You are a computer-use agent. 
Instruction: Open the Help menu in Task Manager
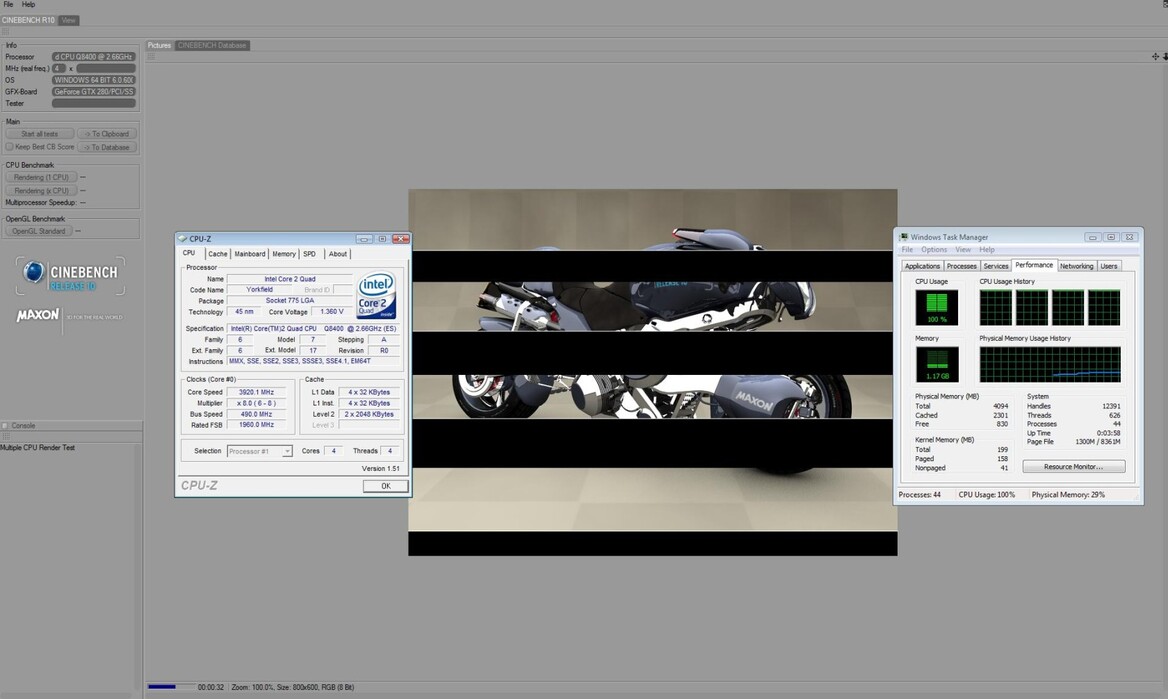(987, 250)
